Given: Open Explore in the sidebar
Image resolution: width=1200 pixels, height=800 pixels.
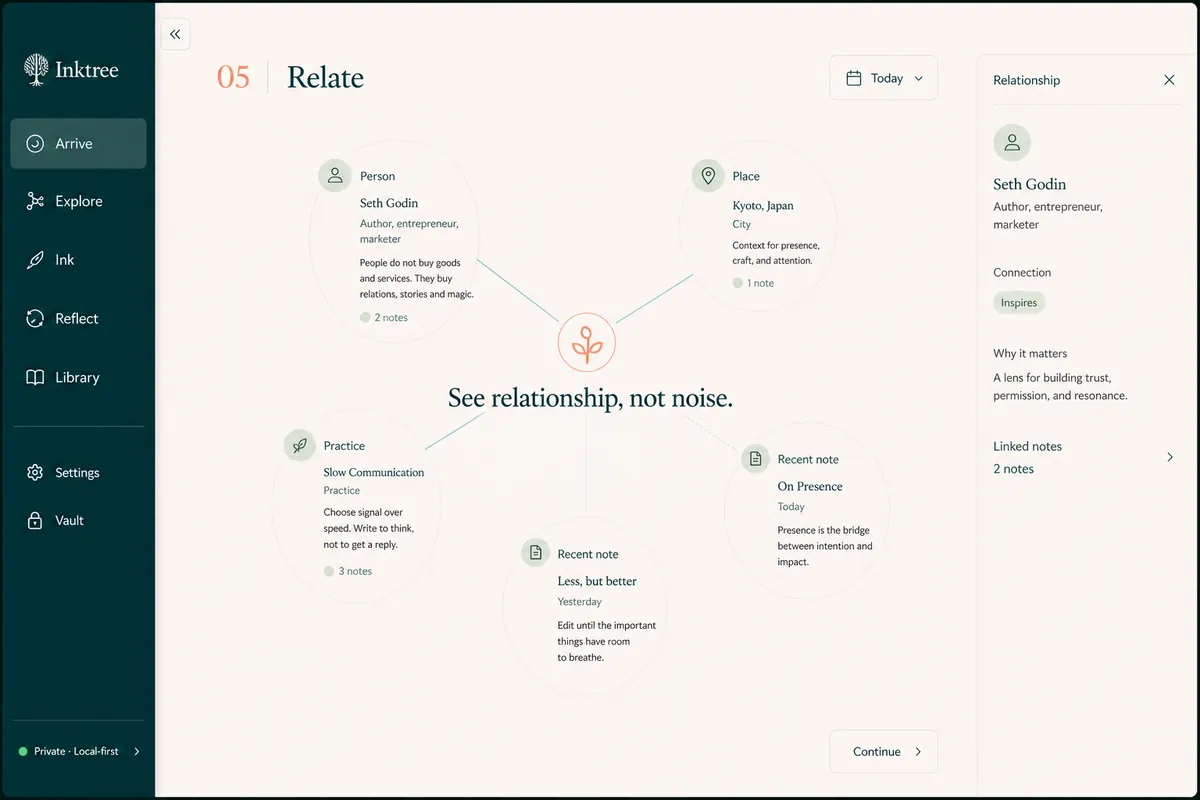Looking at the screenshot, I should coord(78,201).
